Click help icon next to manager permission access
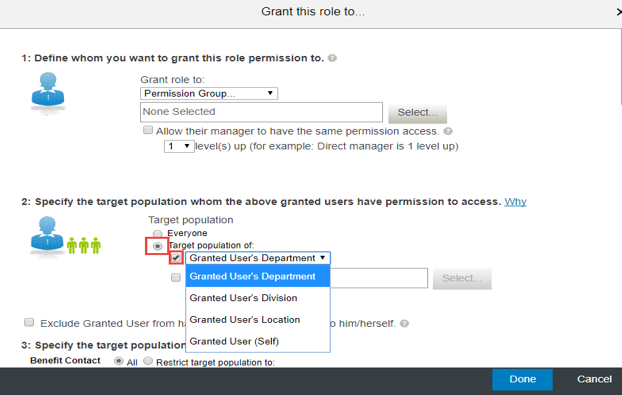This screenshot has height=395, width=622. [448, 131]
